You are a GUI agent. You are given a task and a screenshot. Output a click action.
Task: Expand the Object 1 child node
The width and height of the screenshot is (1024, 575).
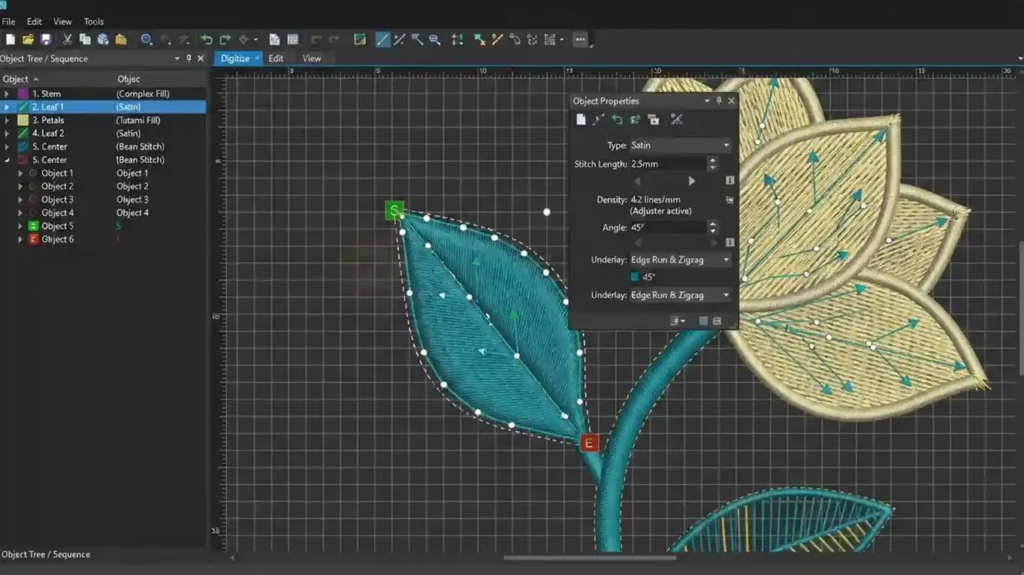click(x=20, y=173)
